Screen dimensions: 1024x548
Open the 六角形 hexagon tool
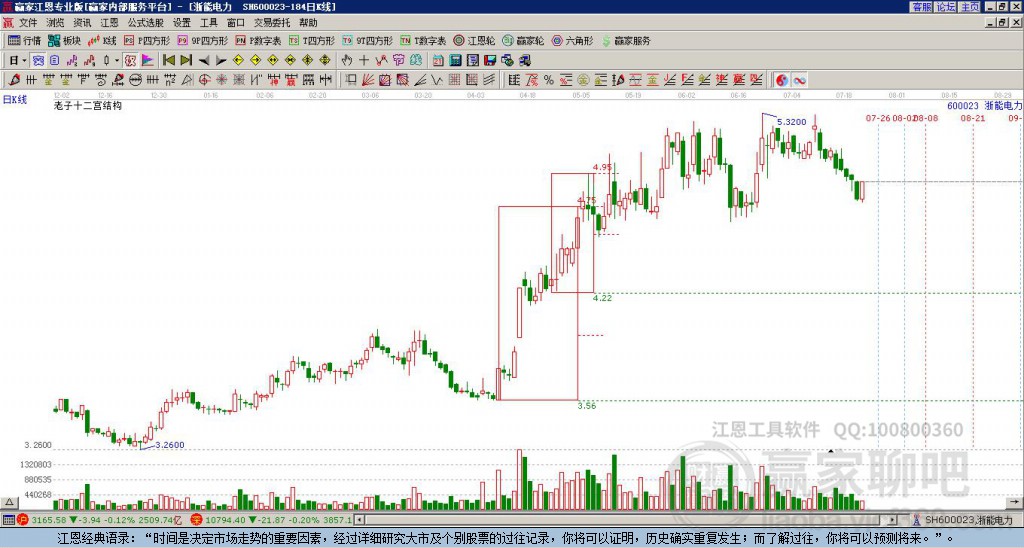pyautogui.click(x=573, y=40)
